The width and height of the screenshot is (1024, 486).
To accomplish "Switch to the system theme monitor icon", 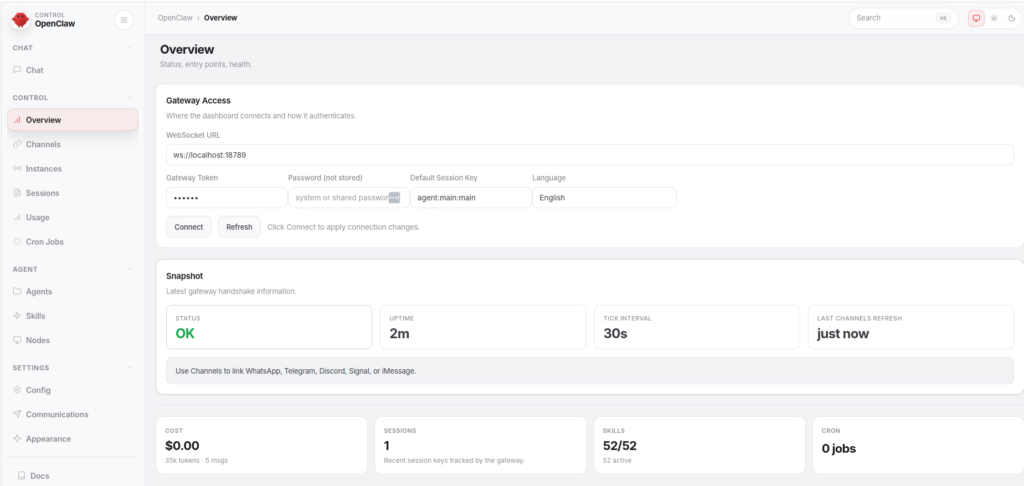I will pos(976,18).
